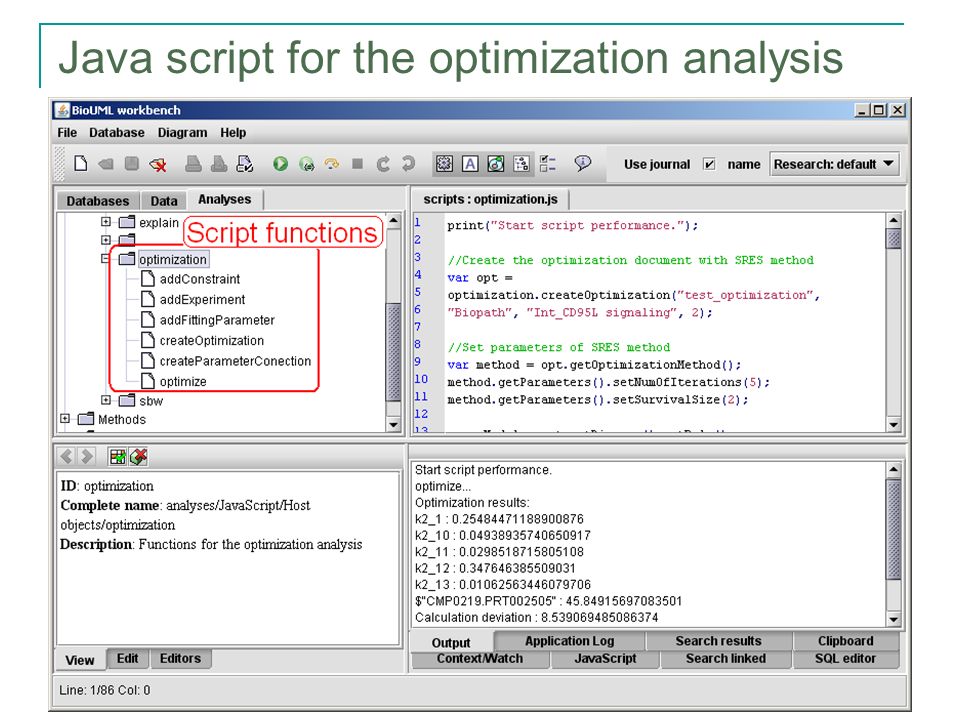Viewport: 960px width, 720px height.
Task: Click the back arrow in properties pane
Action: click(67, 456)
